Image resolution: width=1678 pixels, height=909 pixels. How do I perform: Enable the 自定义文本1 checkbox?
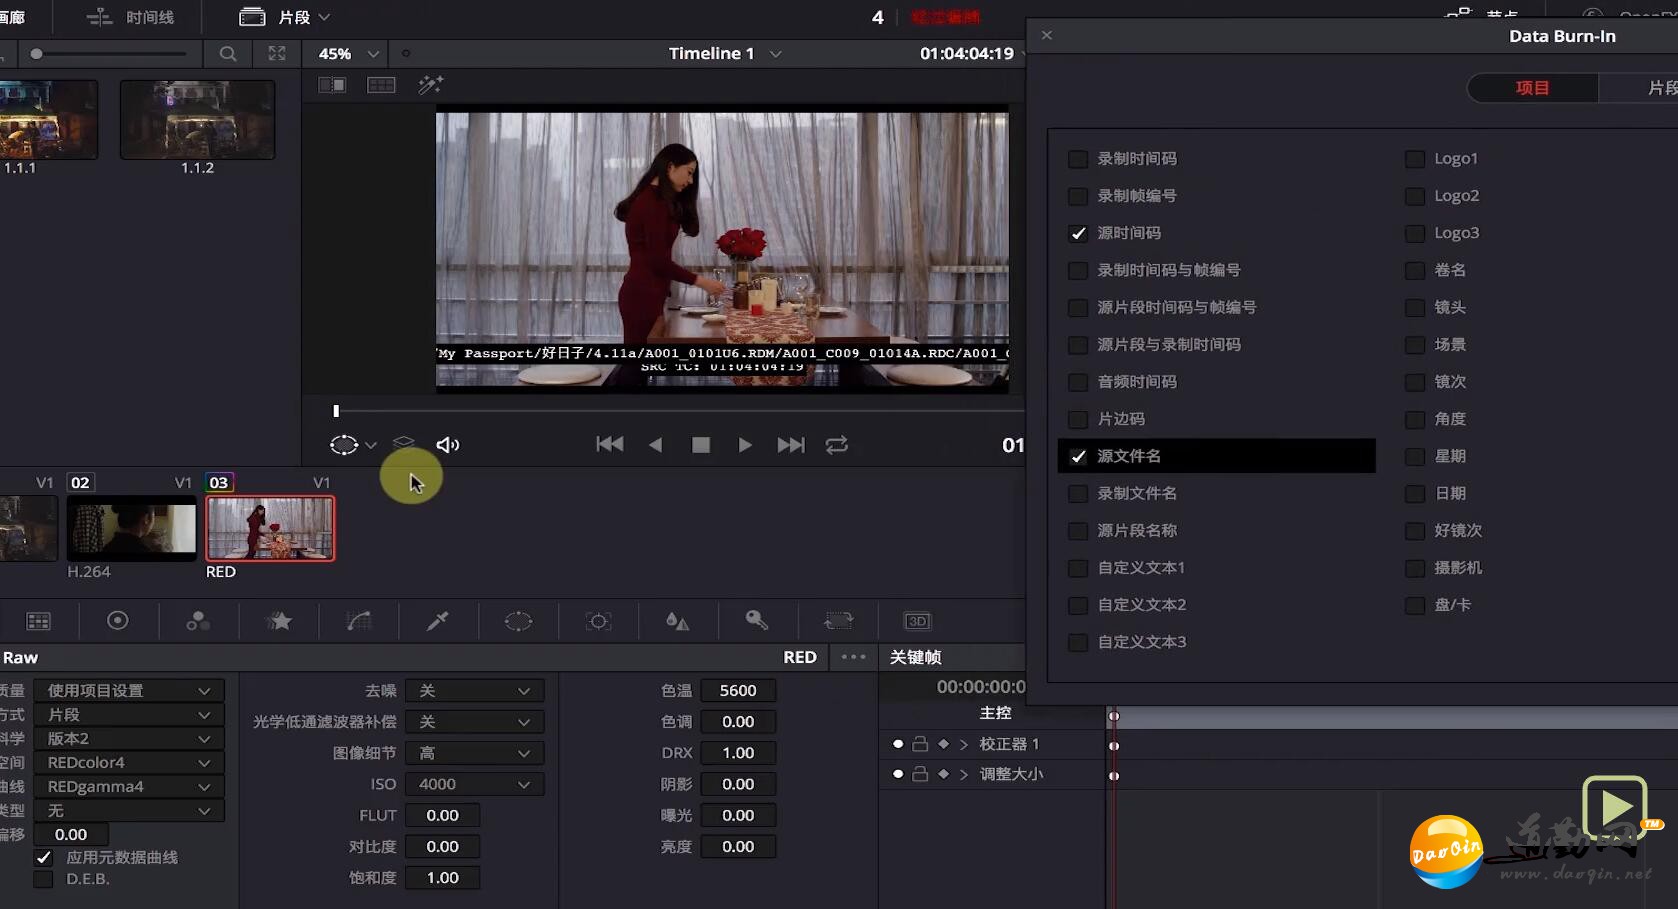click(x=1078, y=568)
